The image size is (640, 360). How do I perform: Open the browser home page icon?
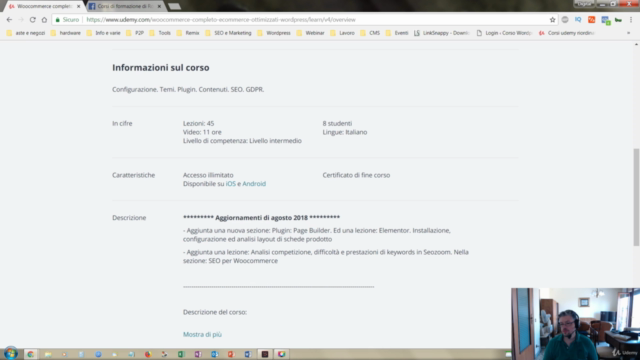pyautogui.click(x=44, y=20)
